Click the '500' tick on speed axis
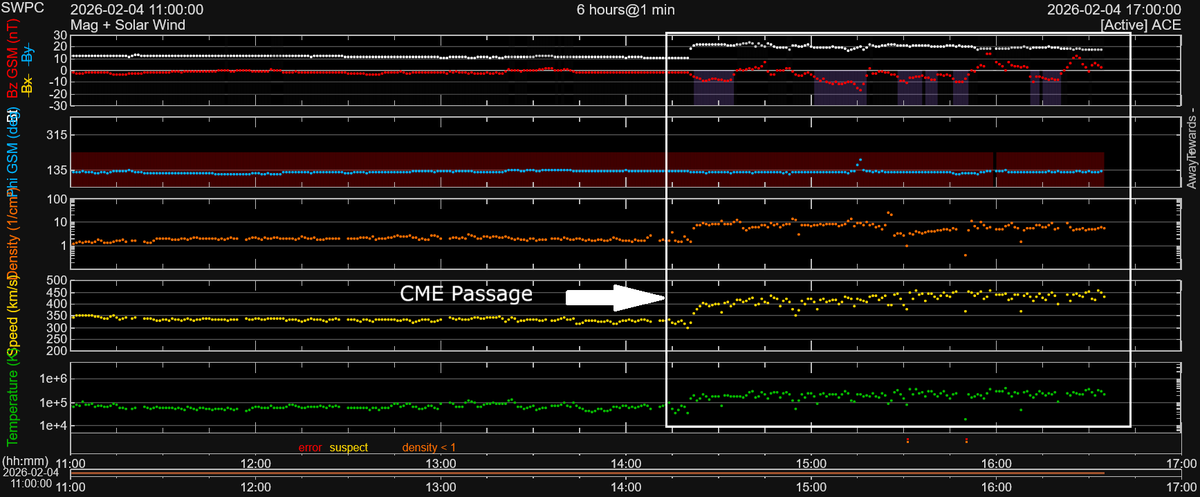This screenshot has width=1200, height=497. click(x=56, y=280)
